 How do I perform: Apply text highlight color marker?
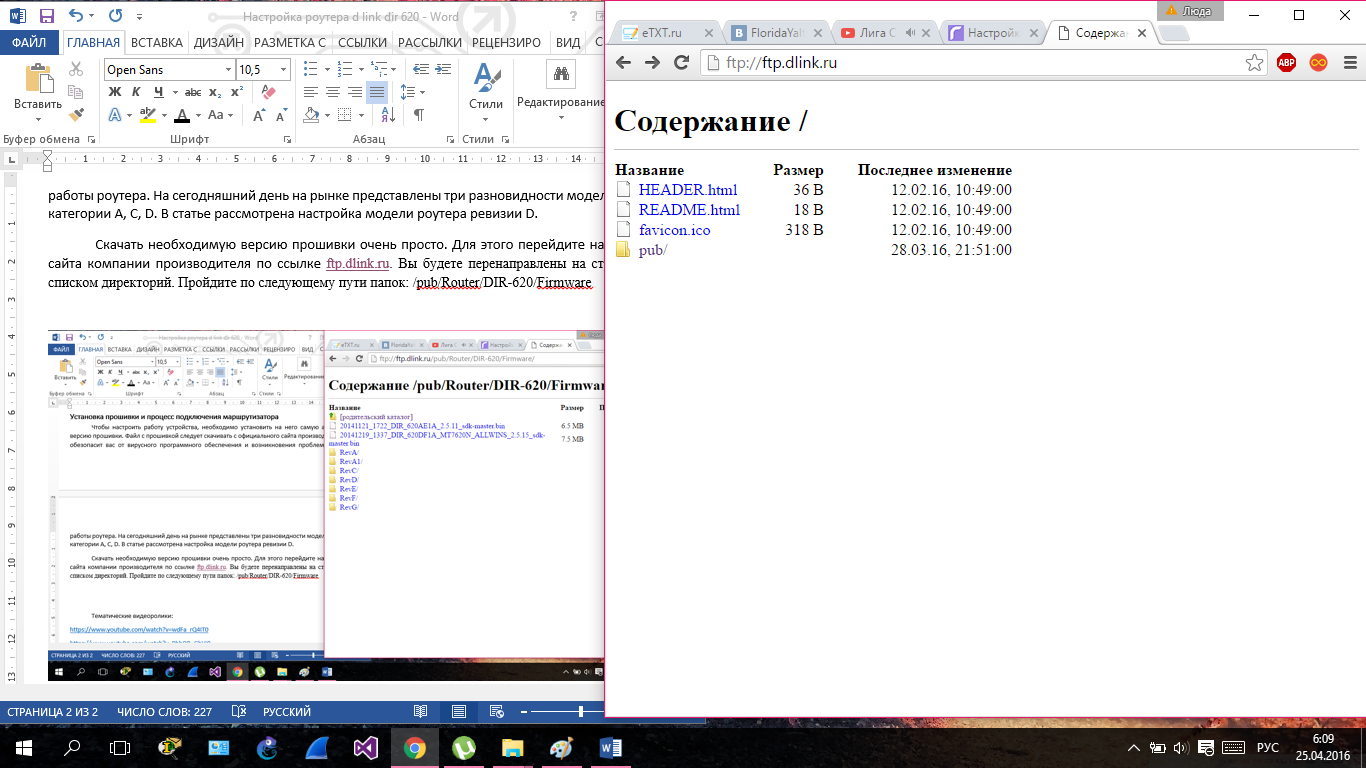(x=147, y=116)
